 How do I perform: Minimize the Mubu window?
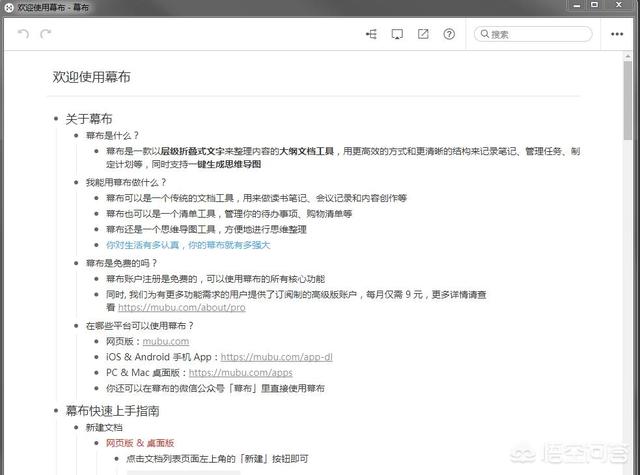577,5
